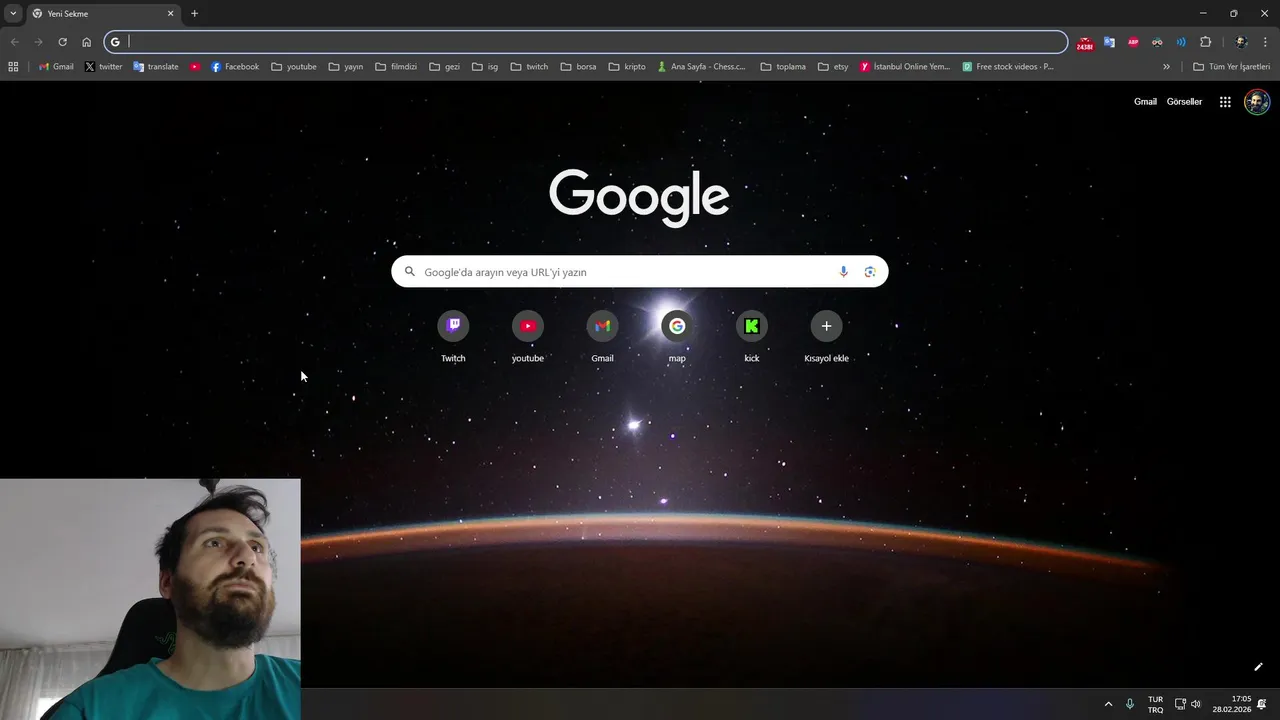Open the Chrome profile avatar in toolbar
Screen dimensions: 1280x720
coord(1241,42)
